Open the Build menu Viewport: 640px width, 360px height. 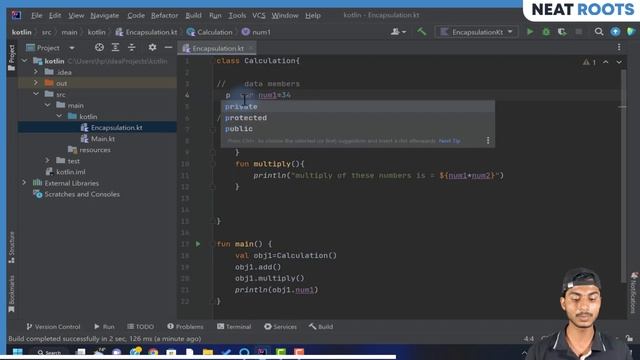tap(193, 16)
